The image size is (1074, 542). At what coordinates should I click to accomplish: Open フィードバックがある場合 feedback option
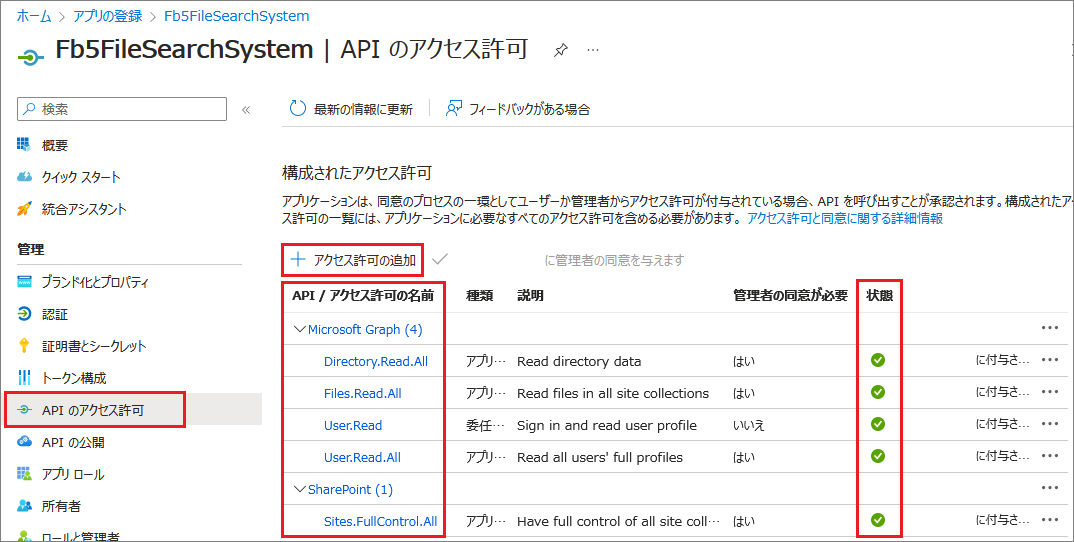pyautogui.click(x=517, y=109)
